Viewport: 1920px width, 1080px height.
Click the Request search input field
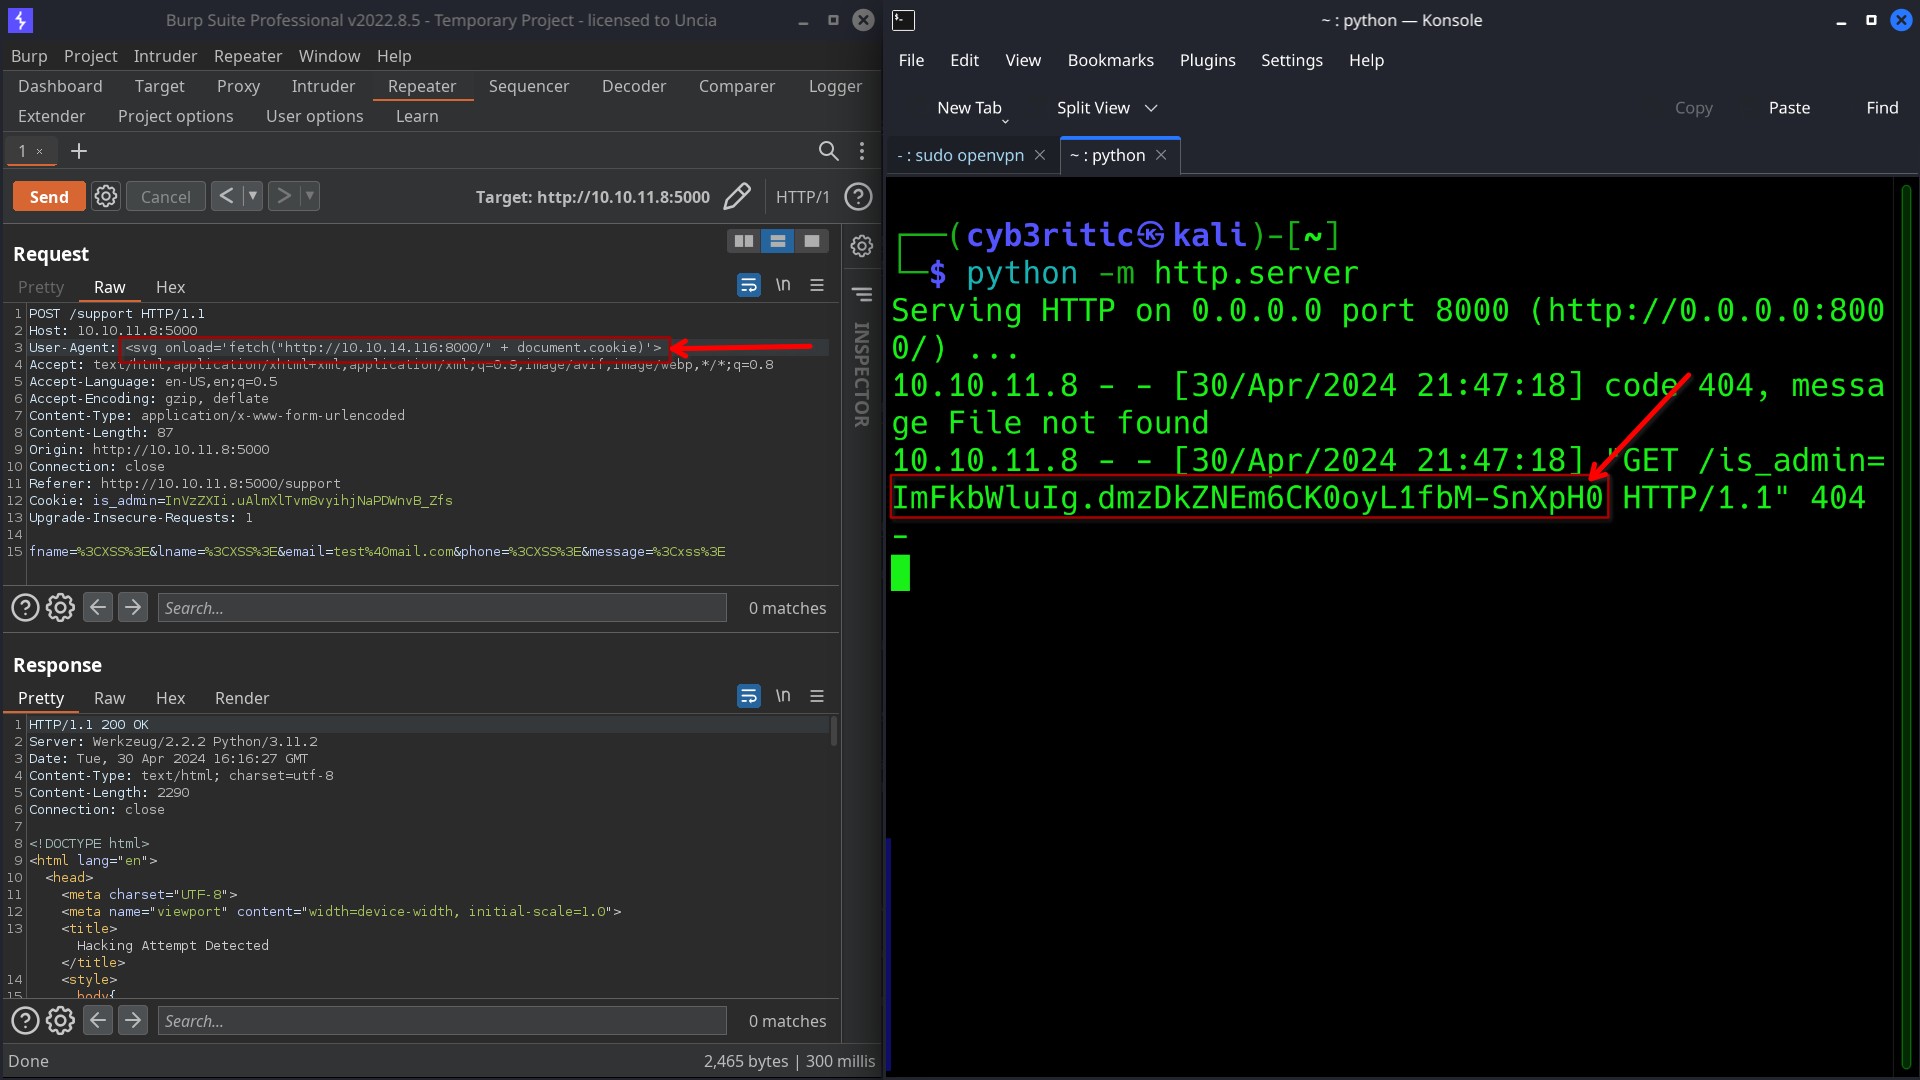click(441, 608)
